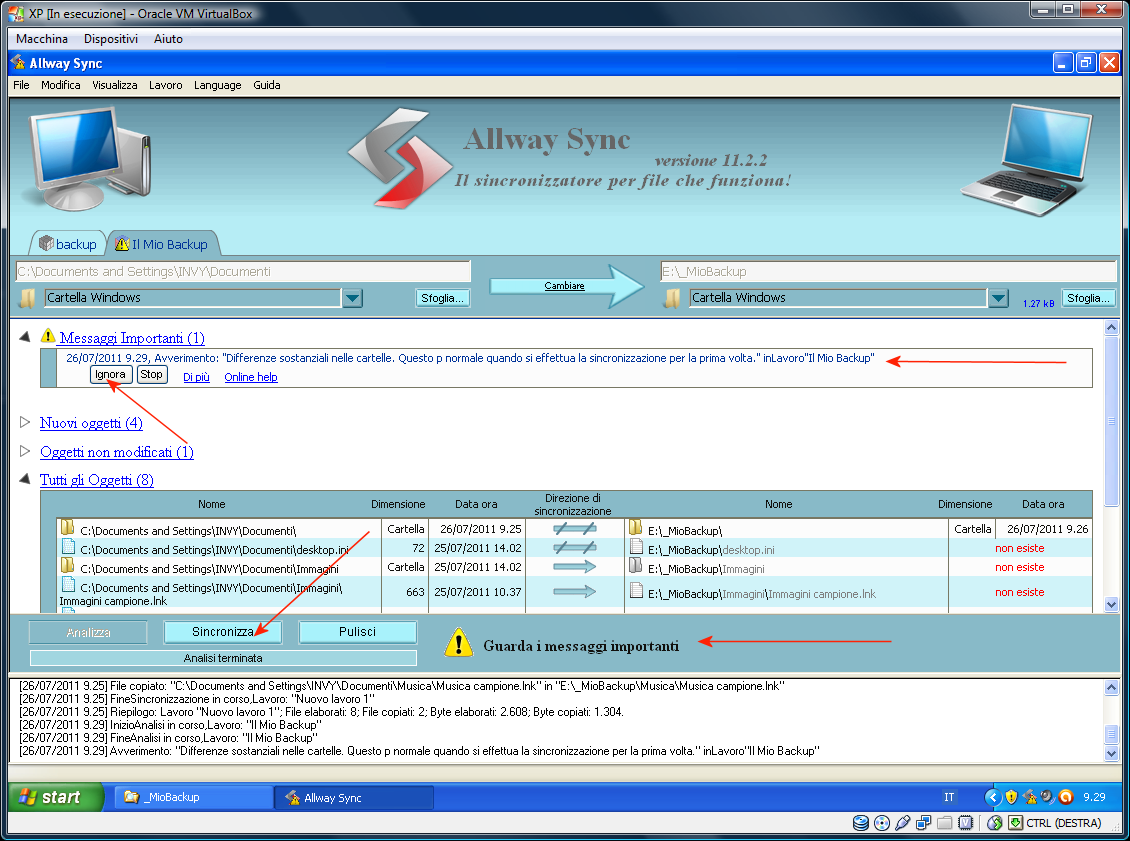Click the Cambiare direction arrow
The width and height of the screenshot is (1130, 841).
coord(566,286)
